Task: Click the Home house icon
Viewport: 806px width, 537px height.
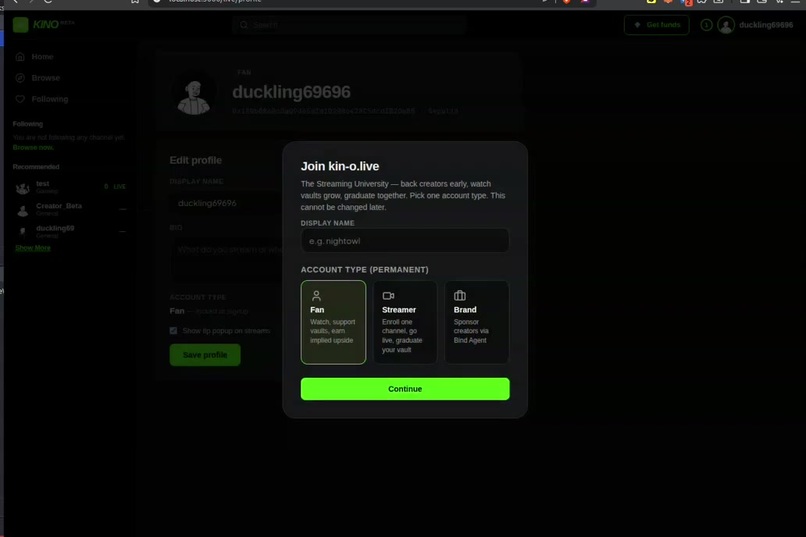Action: click(x=20, y=57)
